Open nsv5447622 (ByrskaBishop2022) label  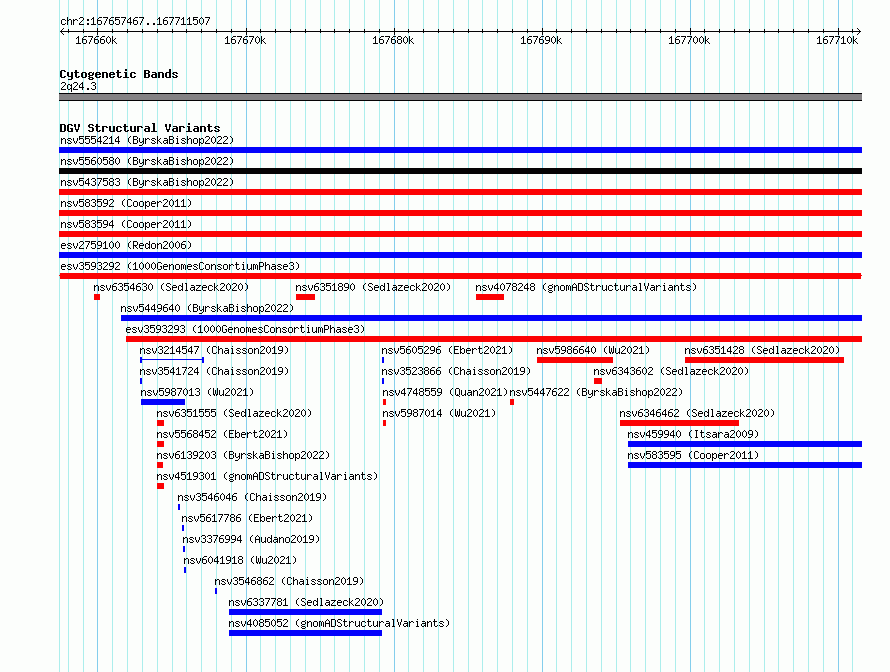click(x=597, y=392)
